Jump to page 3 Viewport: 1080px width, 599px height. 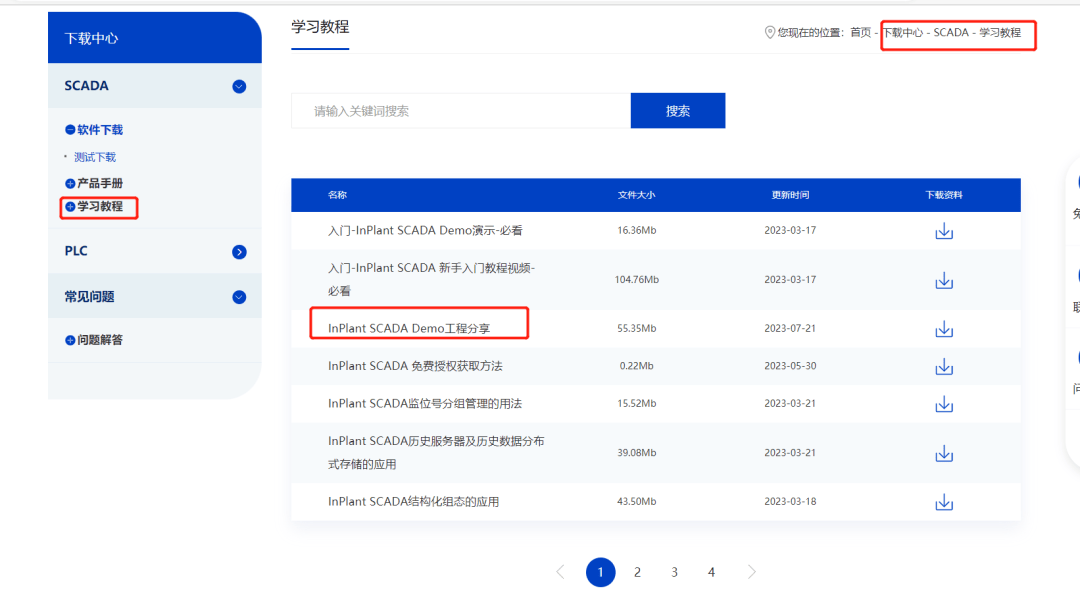674,572
